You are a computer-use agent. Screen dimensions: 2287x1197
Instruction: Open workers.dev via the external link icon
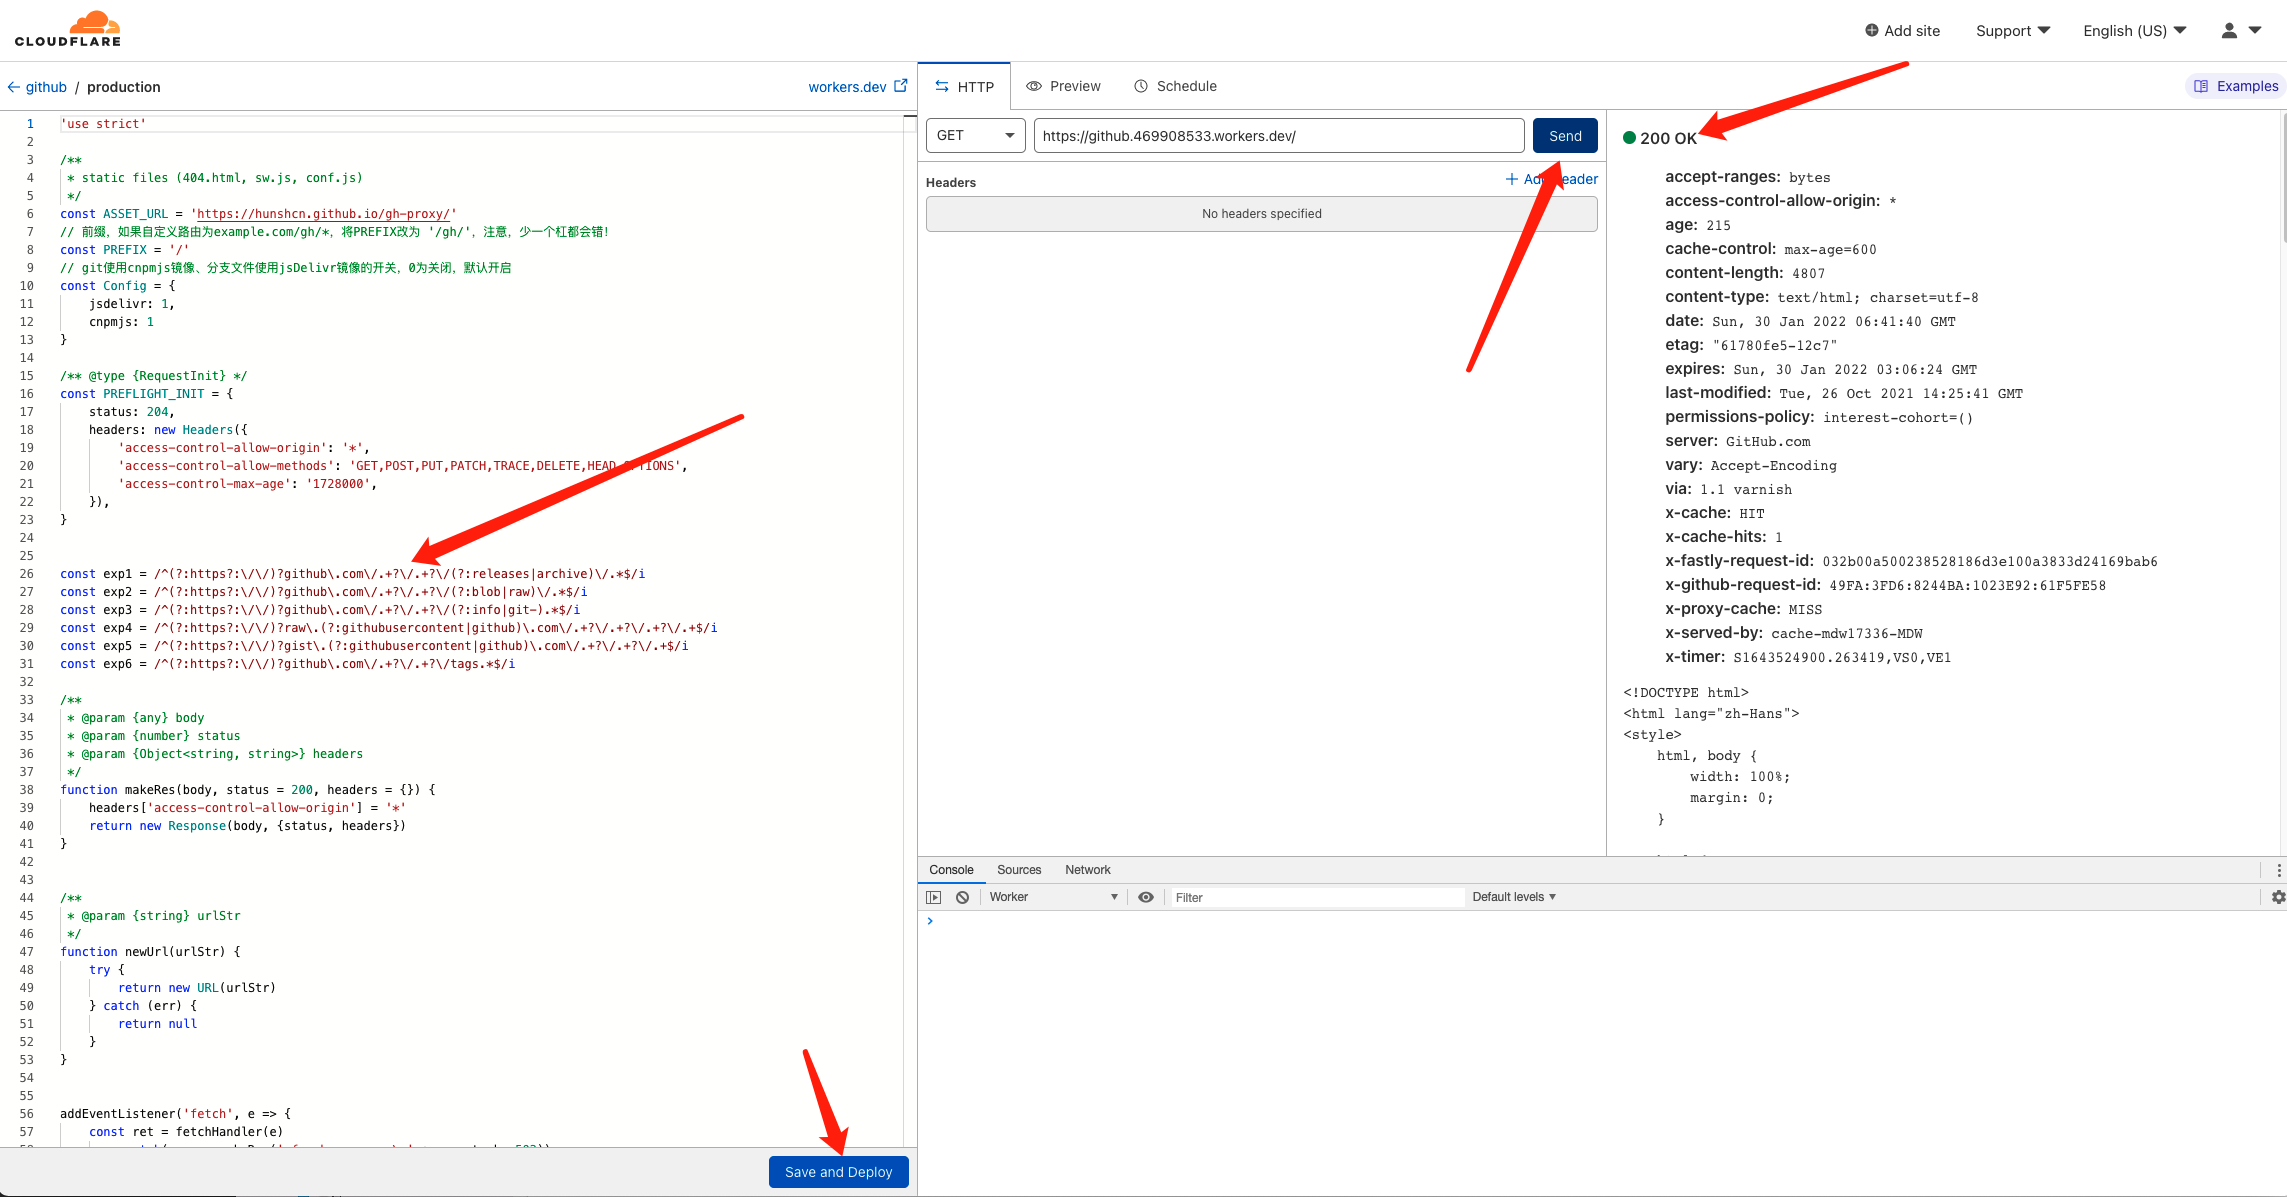(x=903, y=85)
